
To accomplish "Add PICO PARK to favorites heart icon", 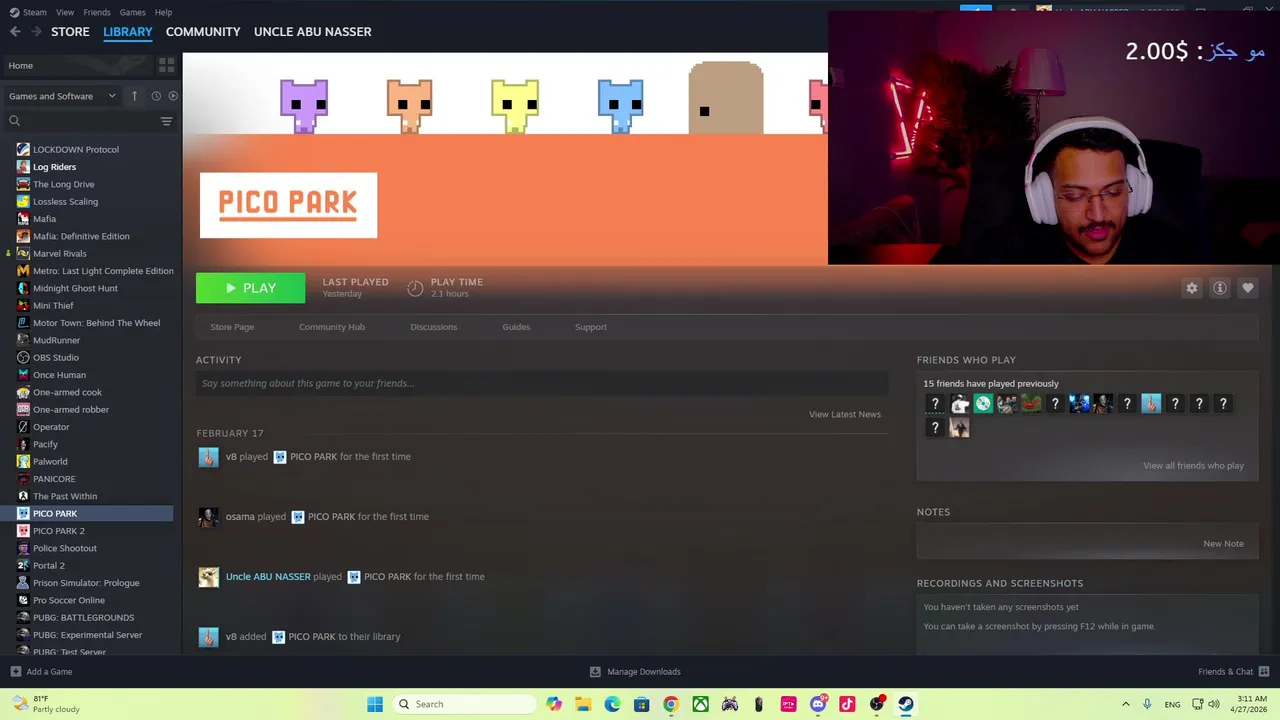I will coord(1248,288).
